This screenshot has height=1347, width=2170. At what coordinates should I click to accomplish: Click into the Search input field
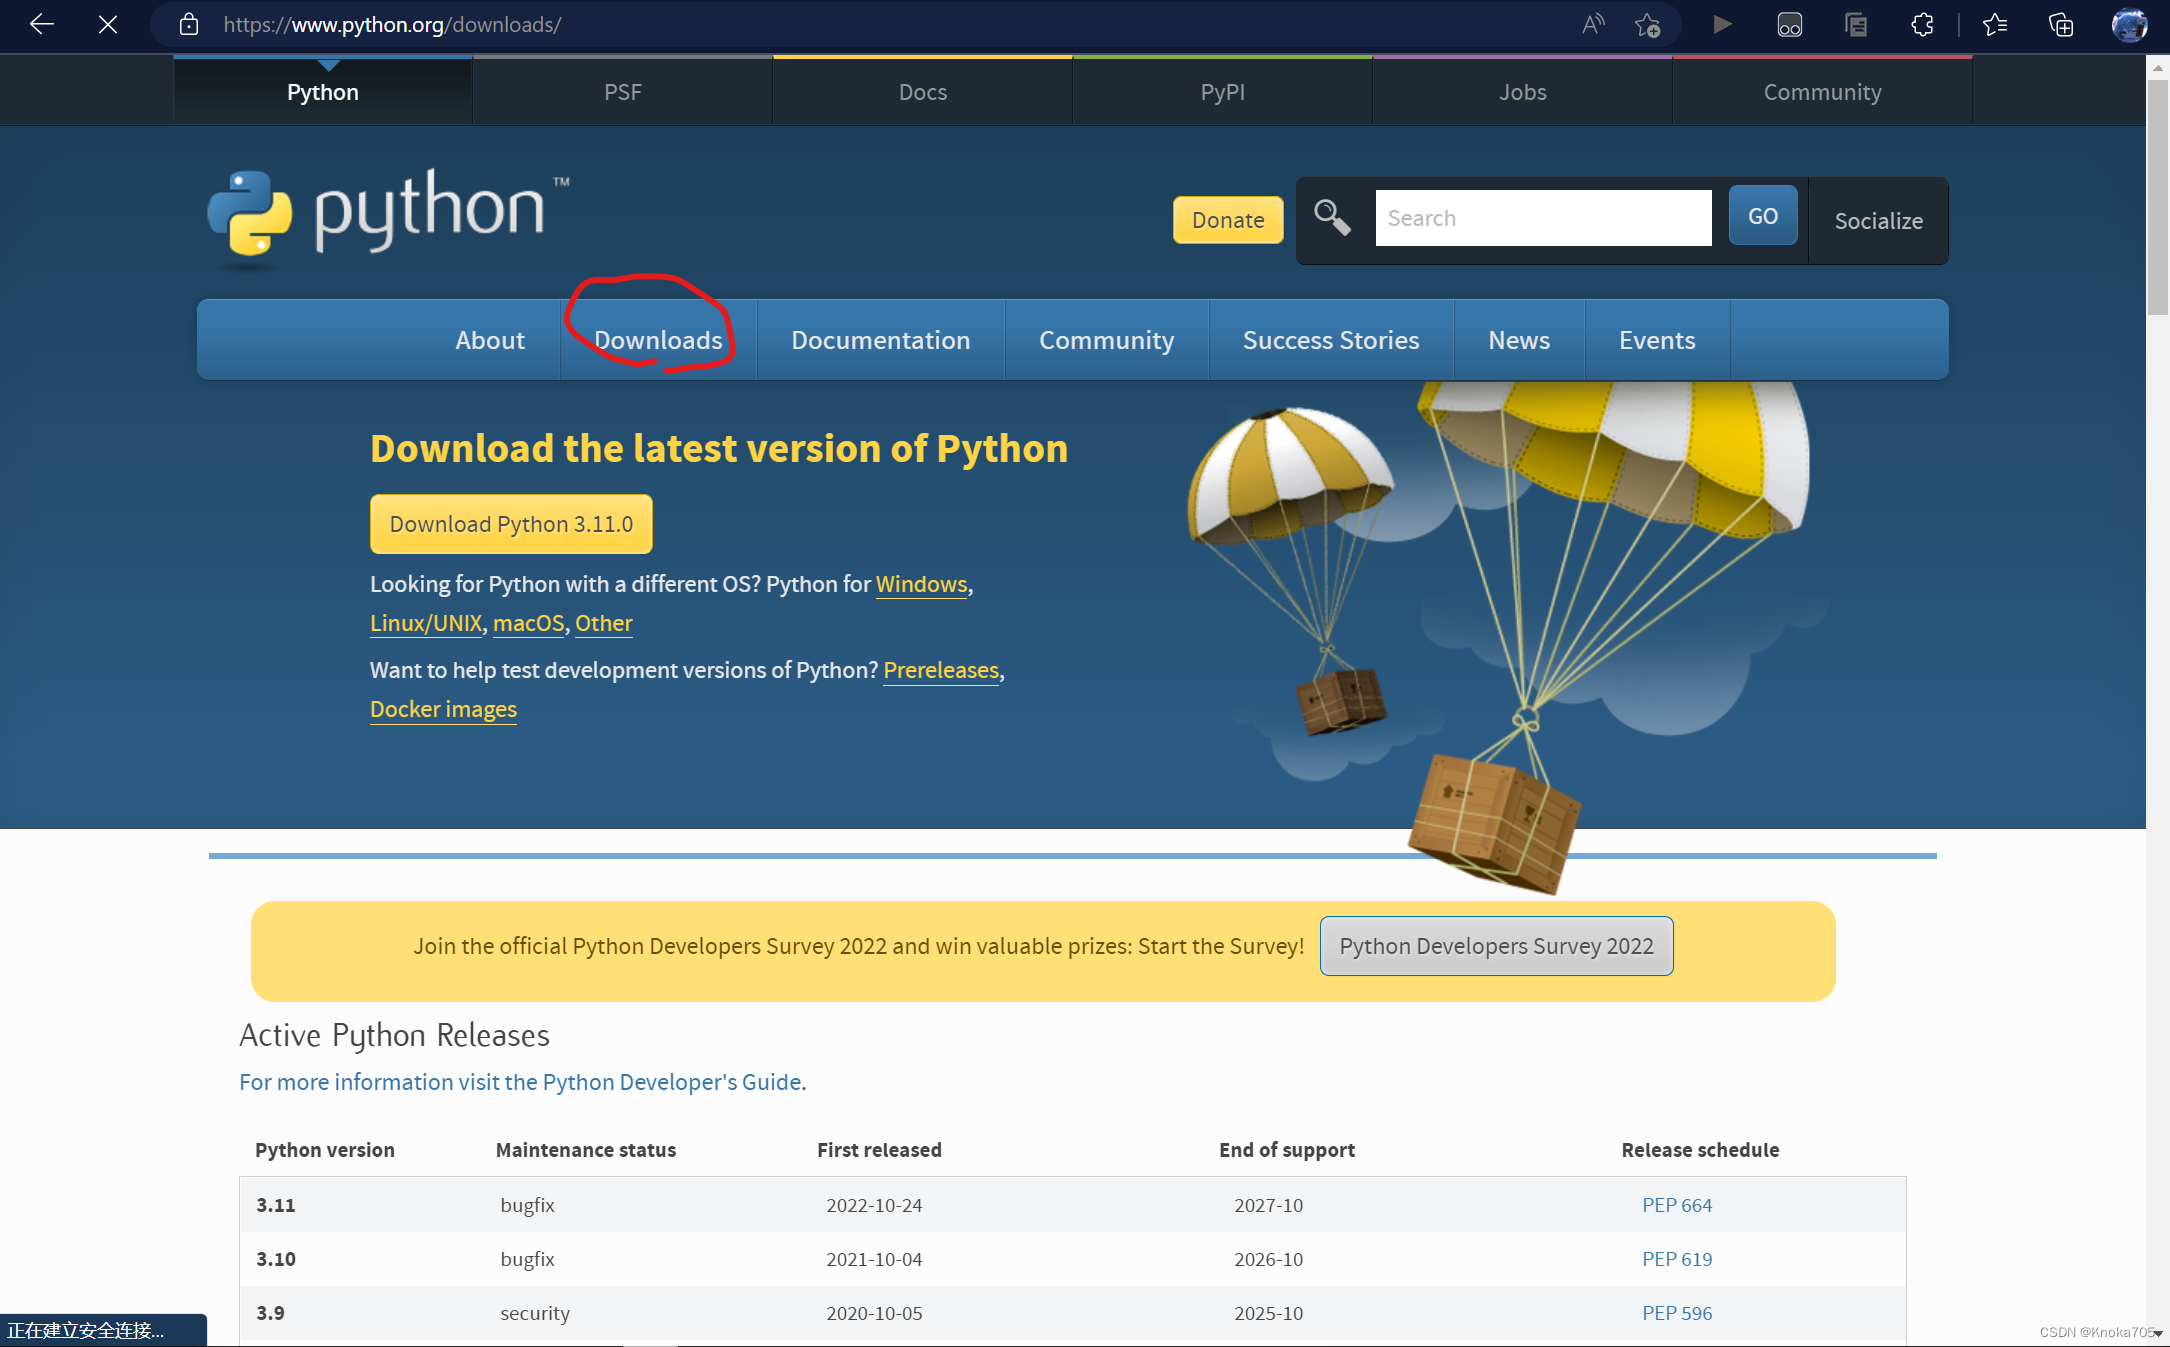tap(1542, 218)
